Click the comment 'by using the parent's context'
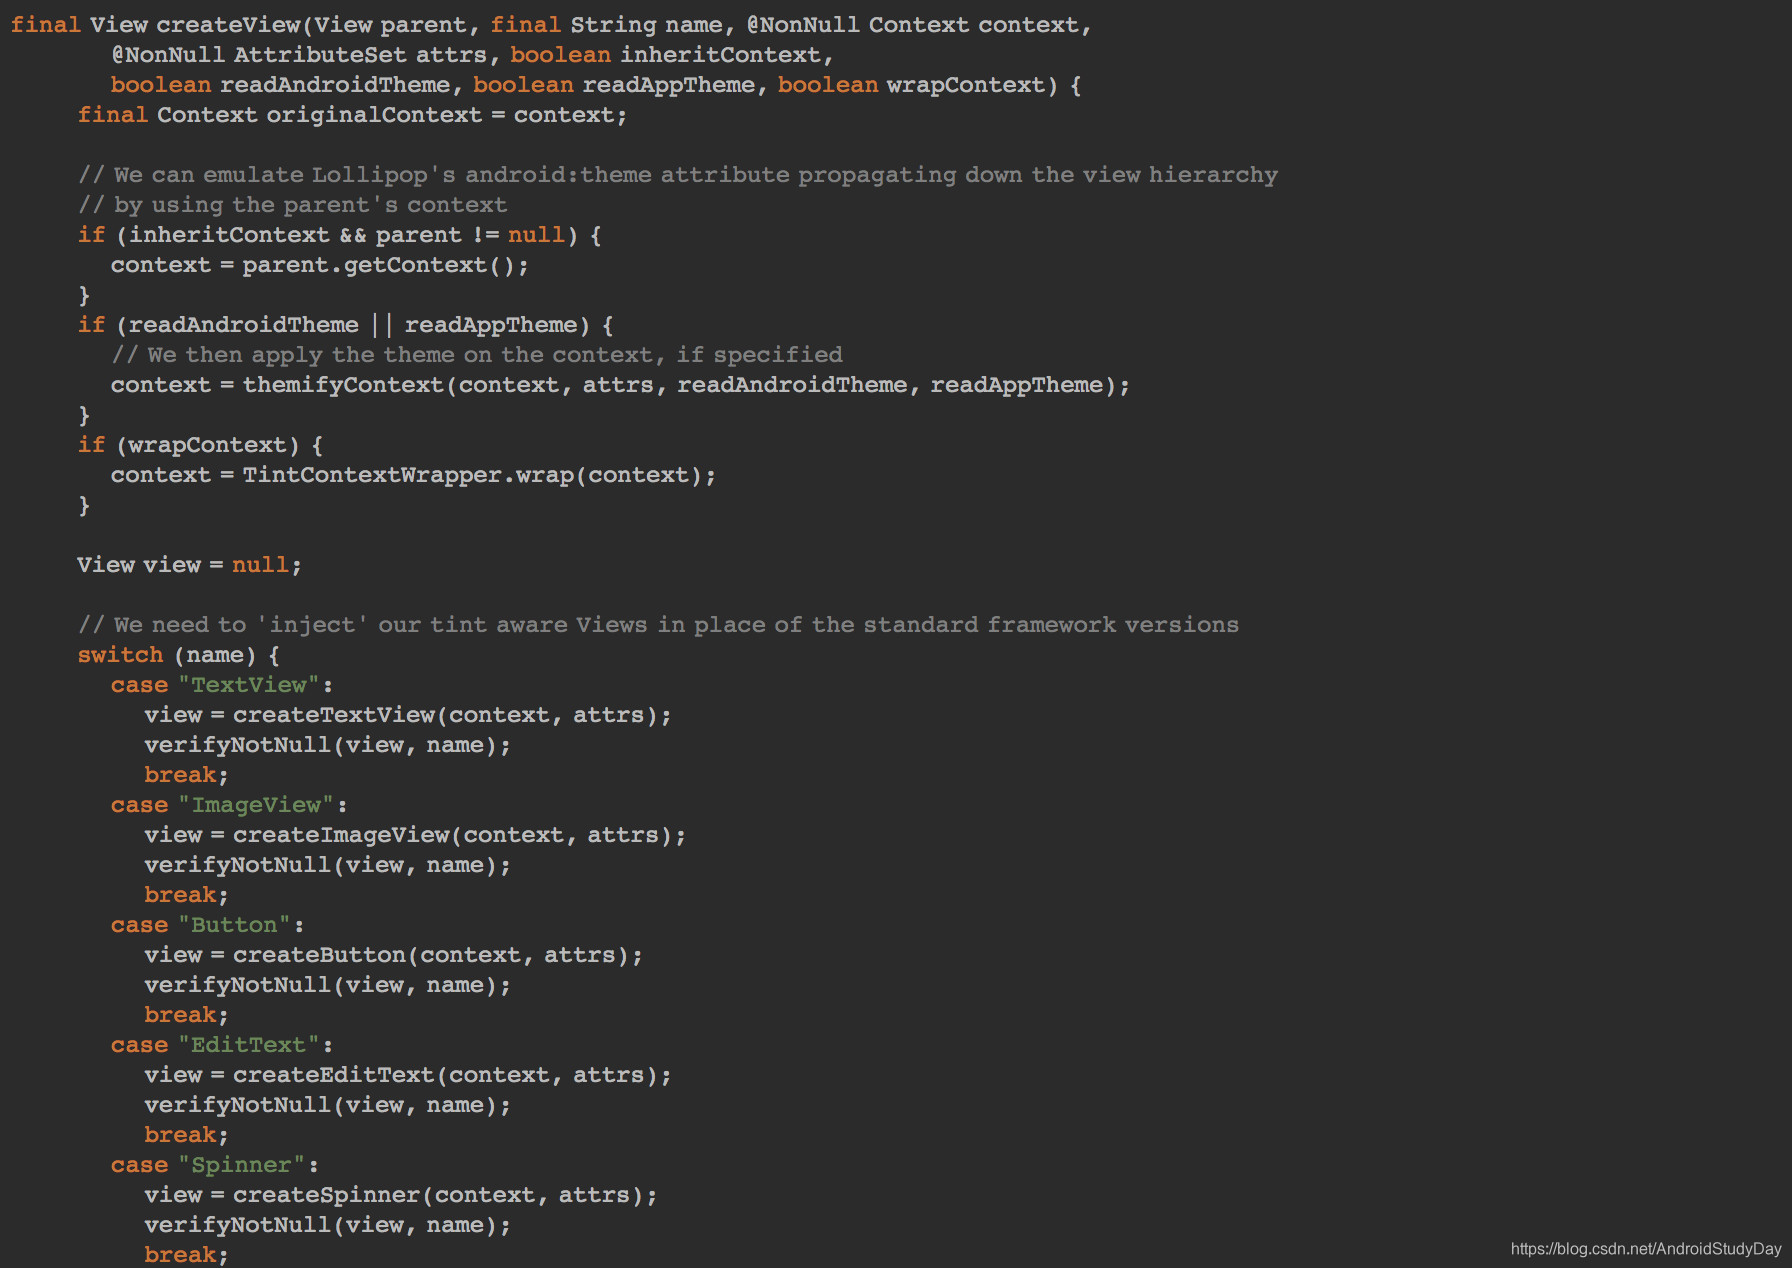Viewport: 1792px width, 1268px height. pos(293,205)
